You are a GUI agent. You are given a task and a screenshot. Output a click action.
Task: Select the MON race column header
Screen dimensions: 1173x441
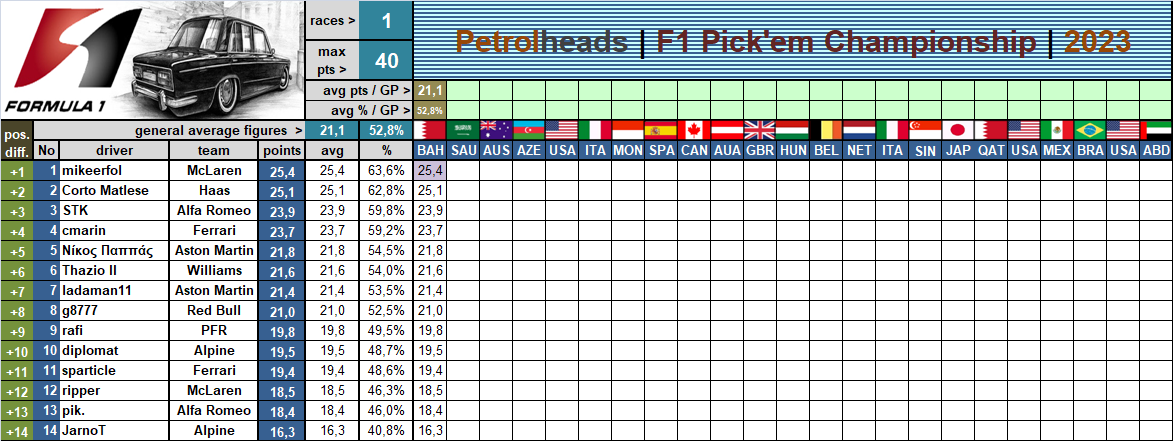point(628,150)
